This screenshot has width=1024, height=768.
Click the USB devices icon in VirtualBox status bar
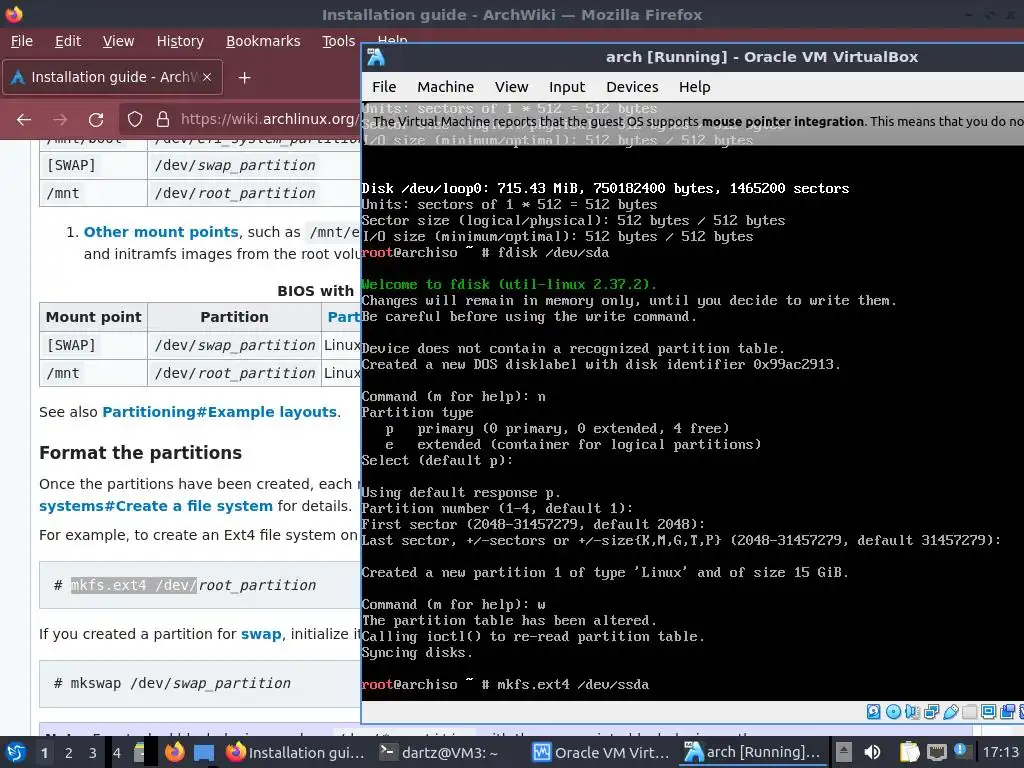[x=951, y=711]
